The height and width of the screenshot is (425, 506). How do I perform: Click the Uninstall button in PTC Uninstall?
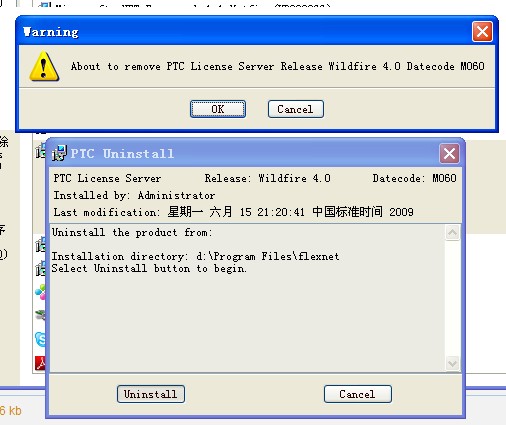[151, 394]
